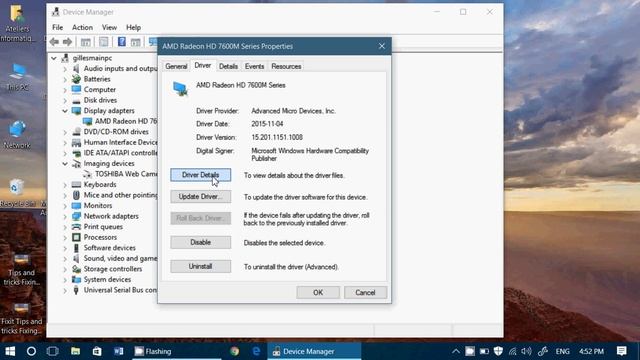Screen dimensions: 640x360
Task: Open View menu
Action: [109, 27]
